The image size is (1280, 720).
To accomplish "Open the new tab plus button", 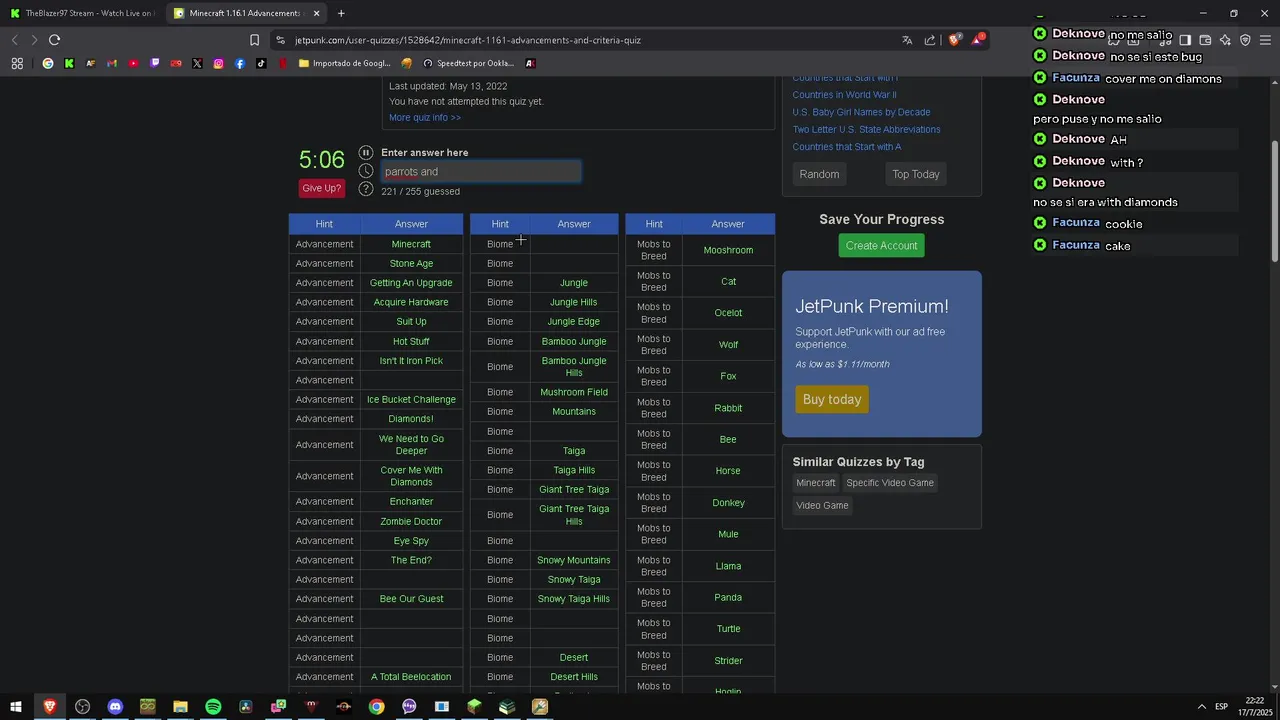I will click(x=341, y=13).
